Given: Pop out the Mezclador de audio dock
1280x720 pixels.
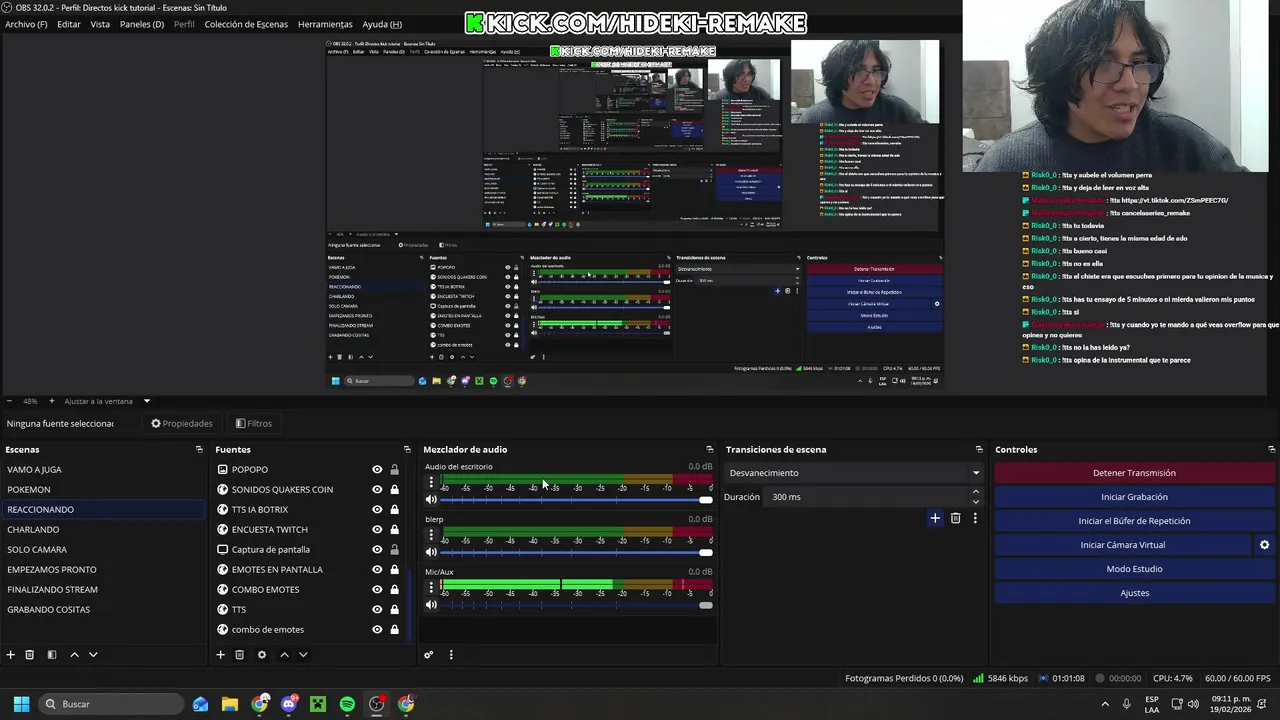Looking at the screenshot, I should click(x=710, y=450).
